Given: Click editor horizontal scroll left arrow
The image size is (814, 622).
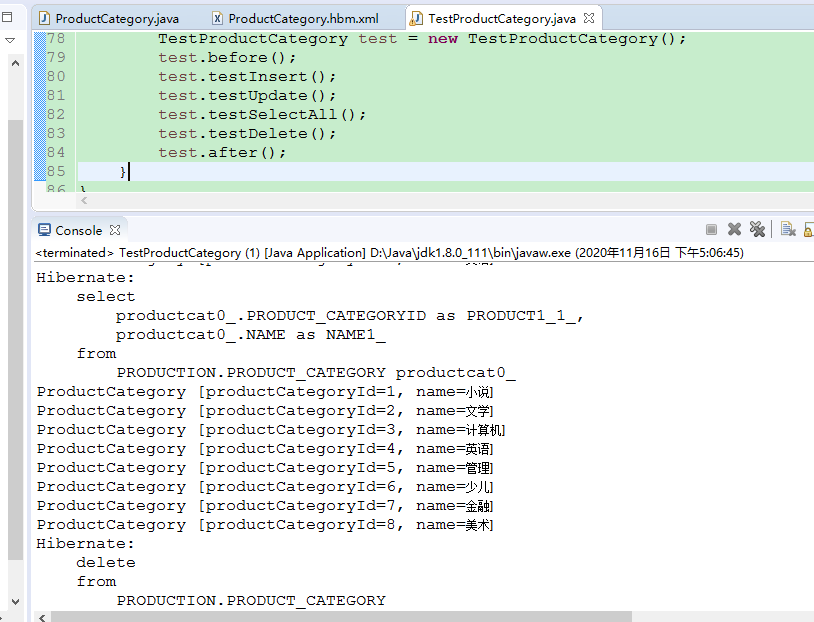Looking at the screenshot, I should [x=84, y=200].
